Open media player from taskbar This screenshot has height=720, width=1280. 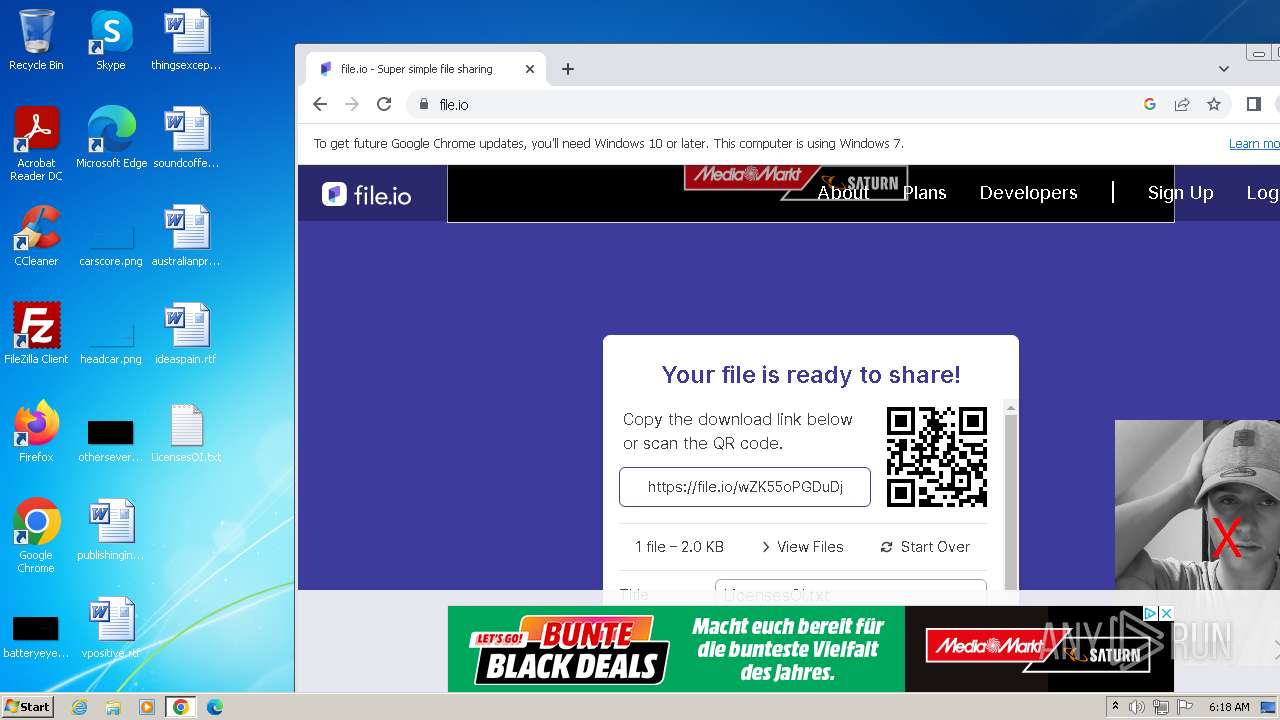147,707
